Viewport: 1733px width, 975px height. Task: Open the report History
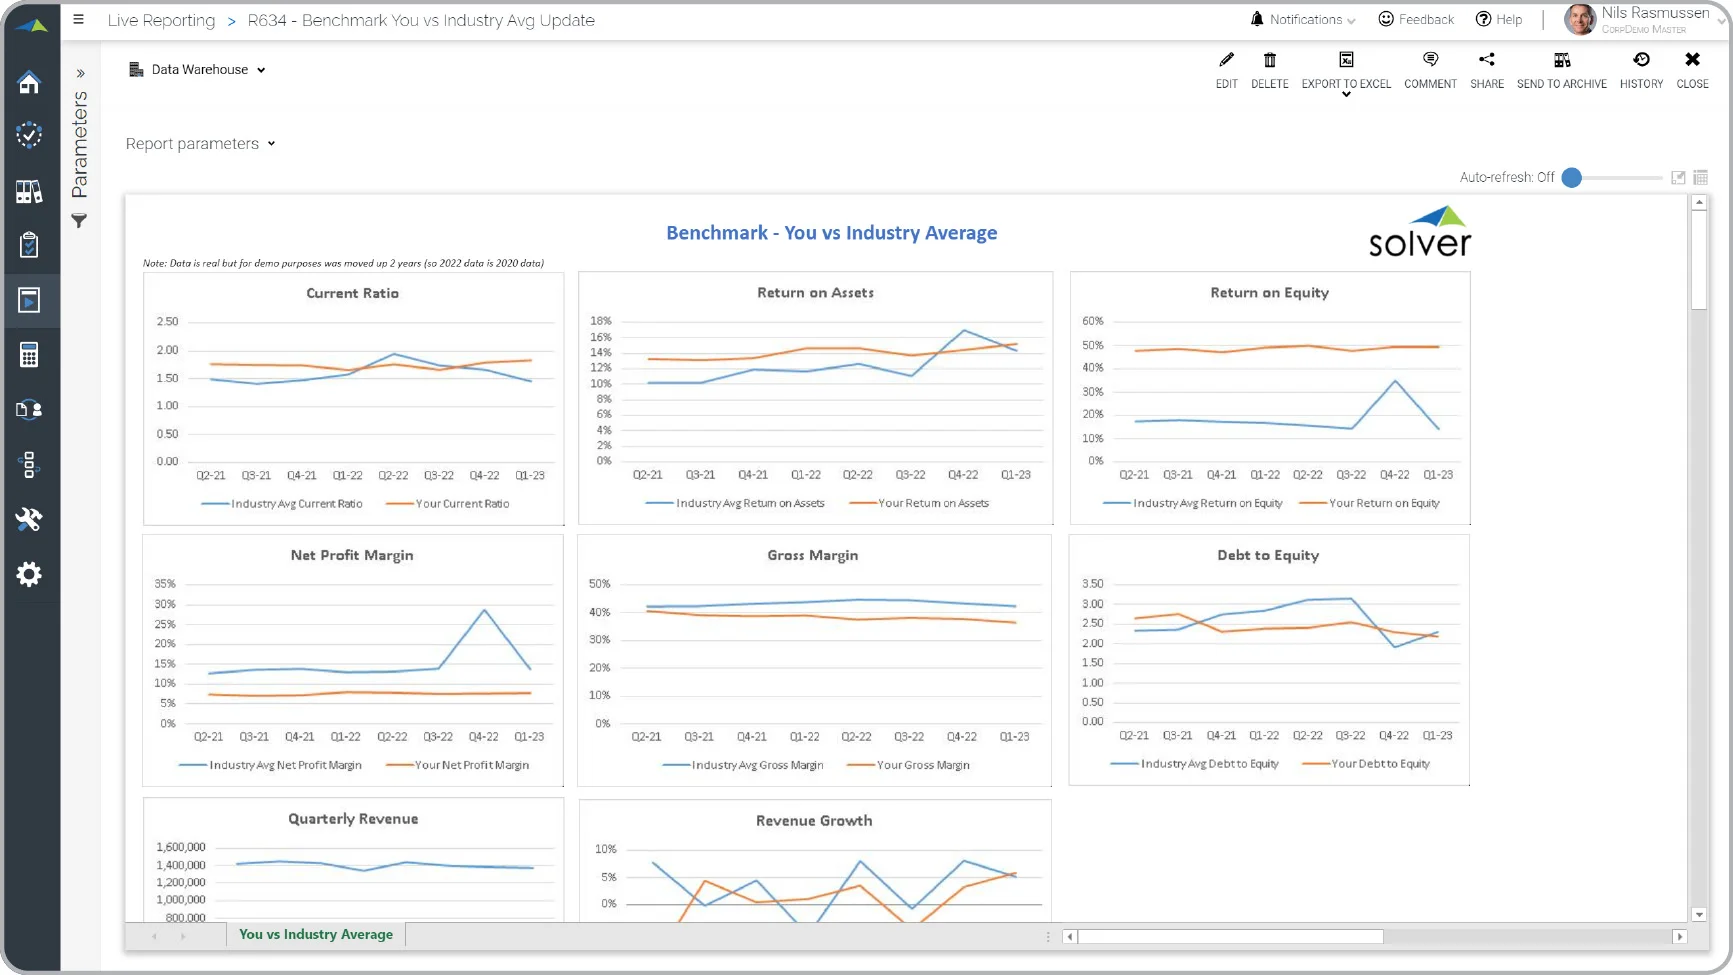1641,69
